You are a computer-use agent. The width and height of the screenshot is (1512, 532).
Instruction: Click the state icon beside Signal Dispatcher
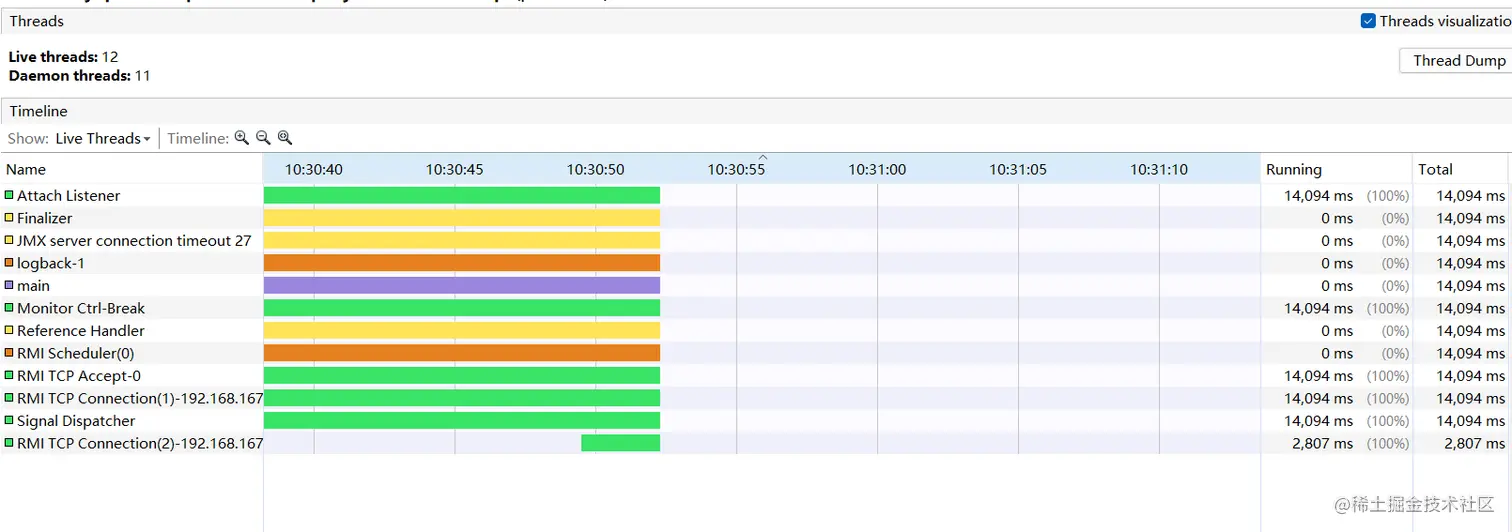[9, 420]
